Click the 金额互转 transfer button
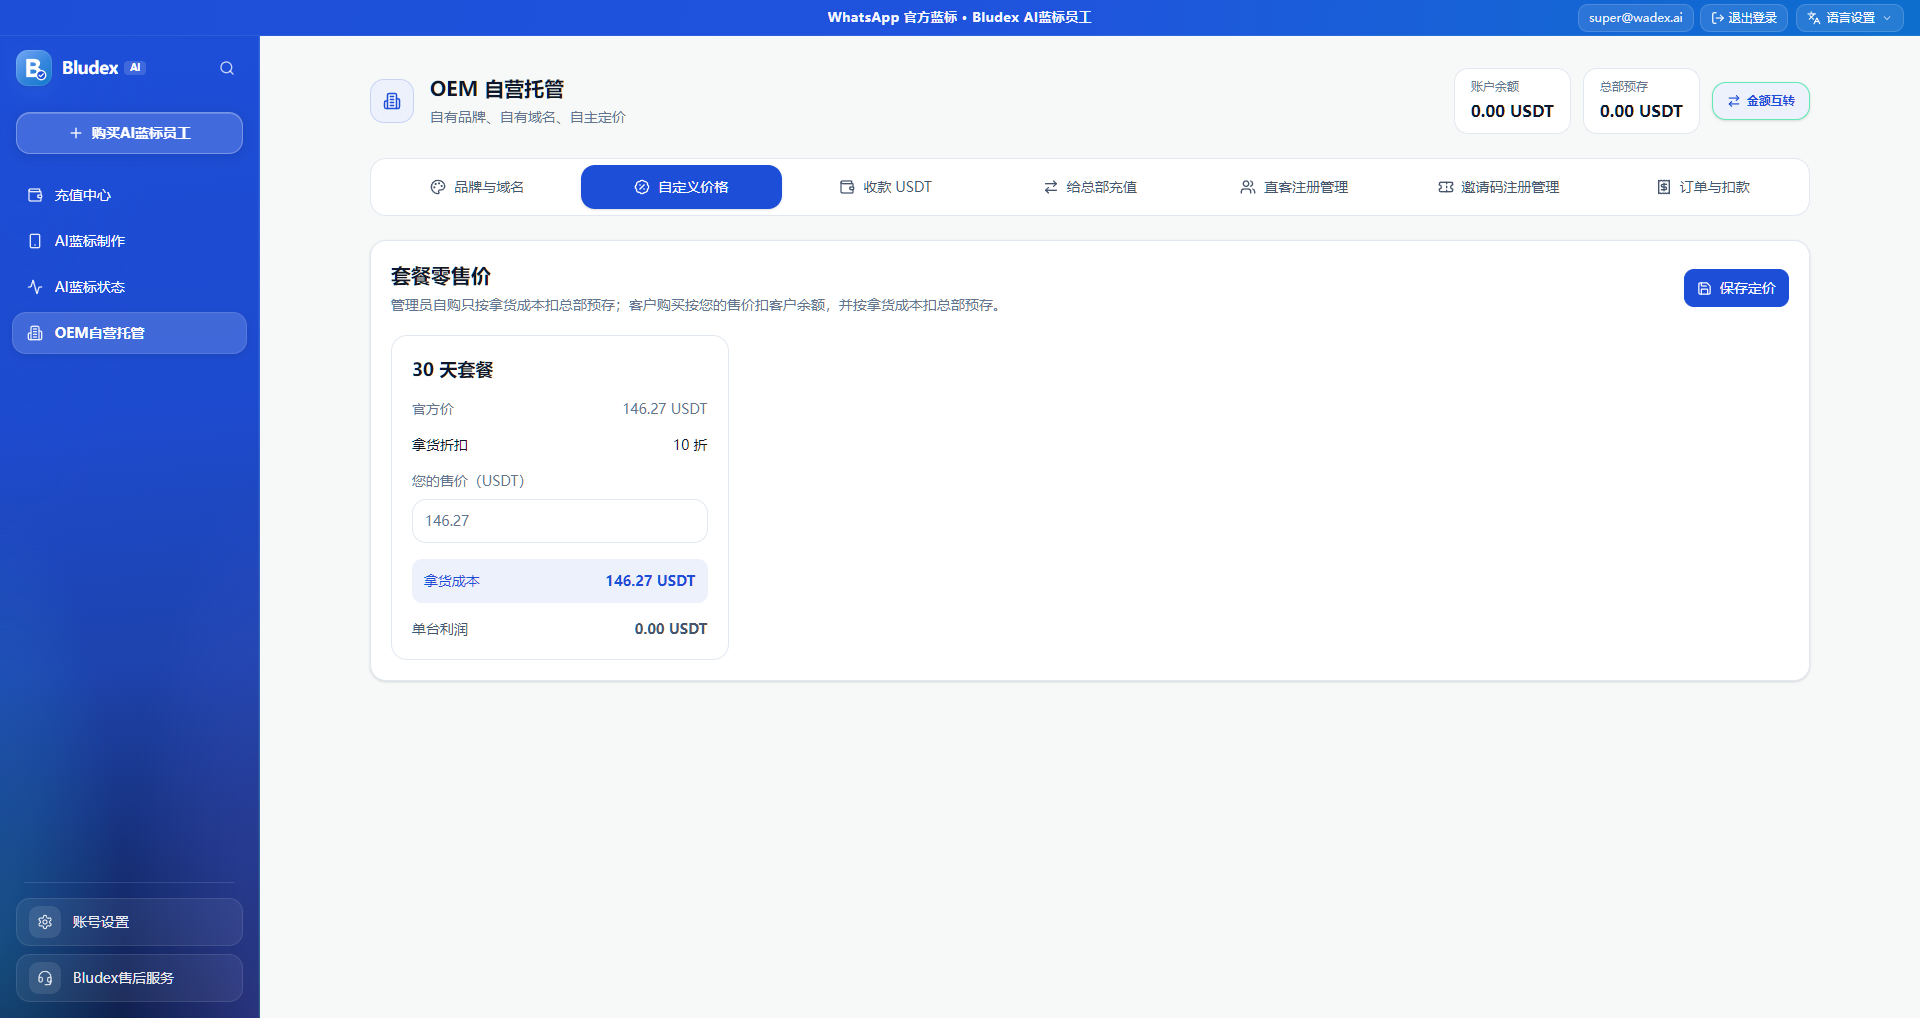Viewport: 1920px width, 1018px height. coord(1761,101)
